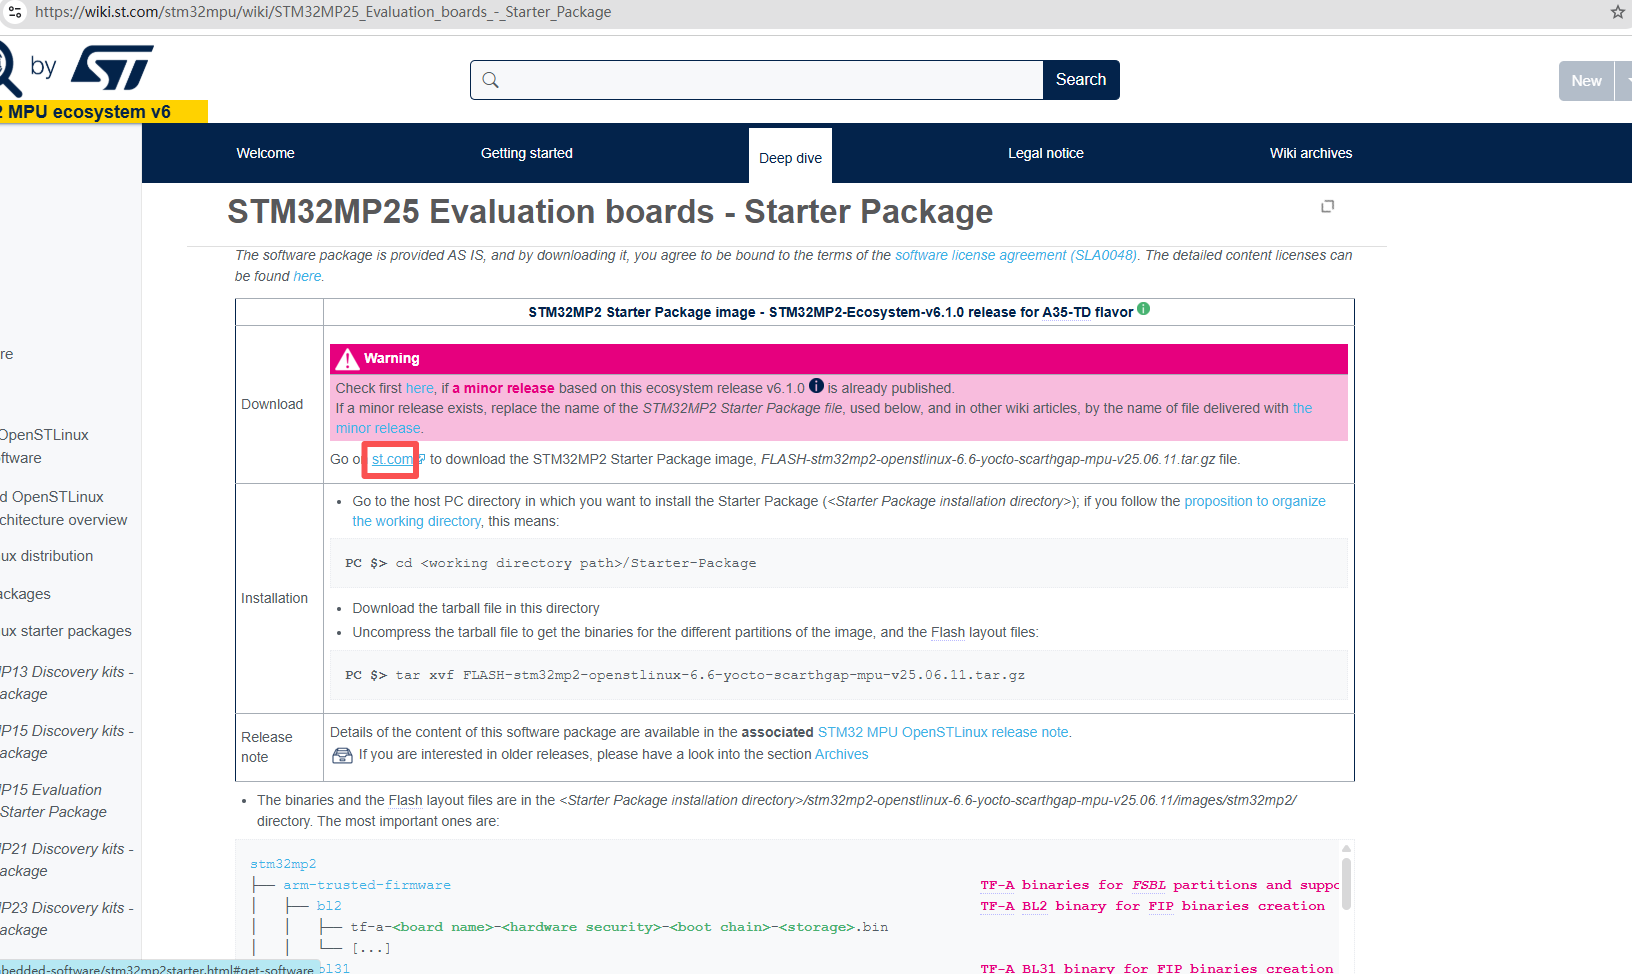Click 'stm32mp2' root in directory tree

click(x=283, y=864)
